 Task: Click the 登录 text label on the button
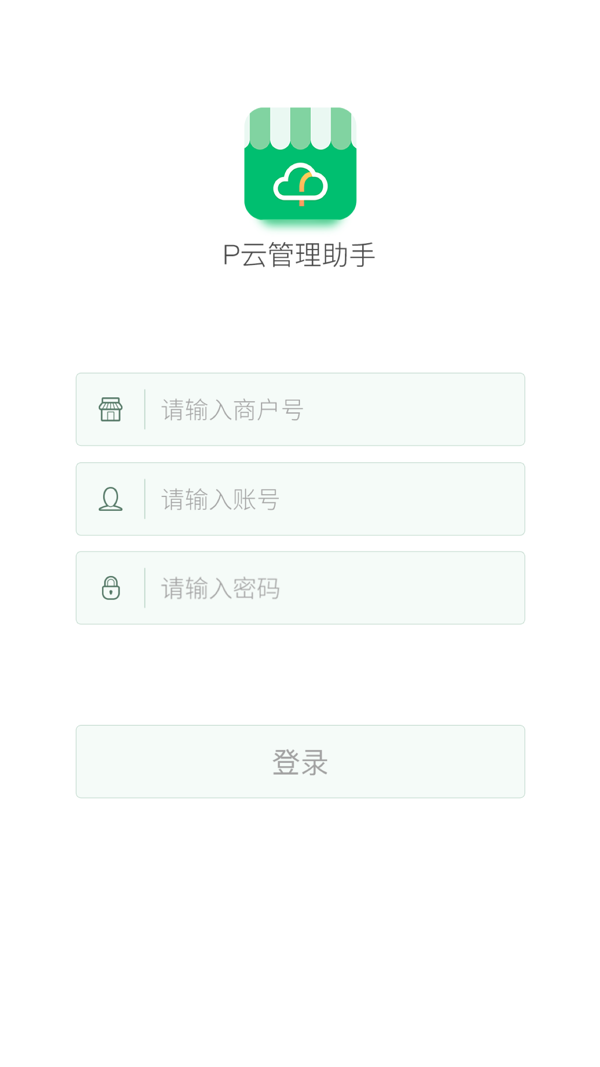[300, 762]
